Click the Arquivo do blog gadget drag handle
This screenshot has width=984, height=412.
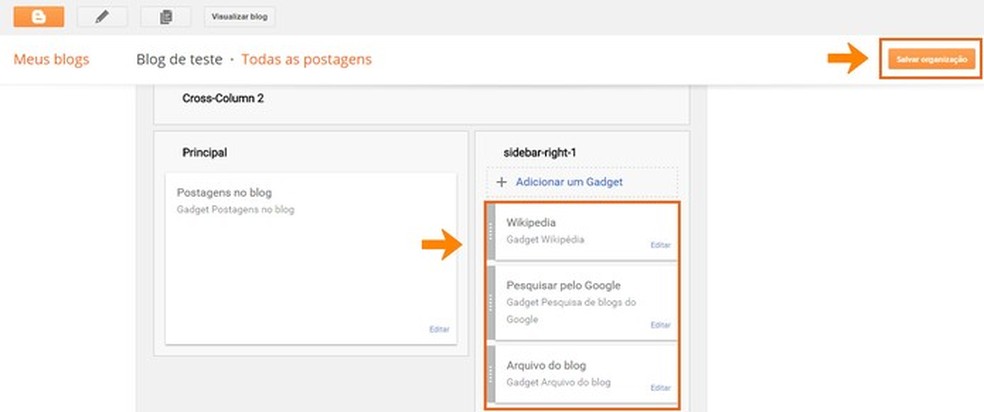(492, 374)
